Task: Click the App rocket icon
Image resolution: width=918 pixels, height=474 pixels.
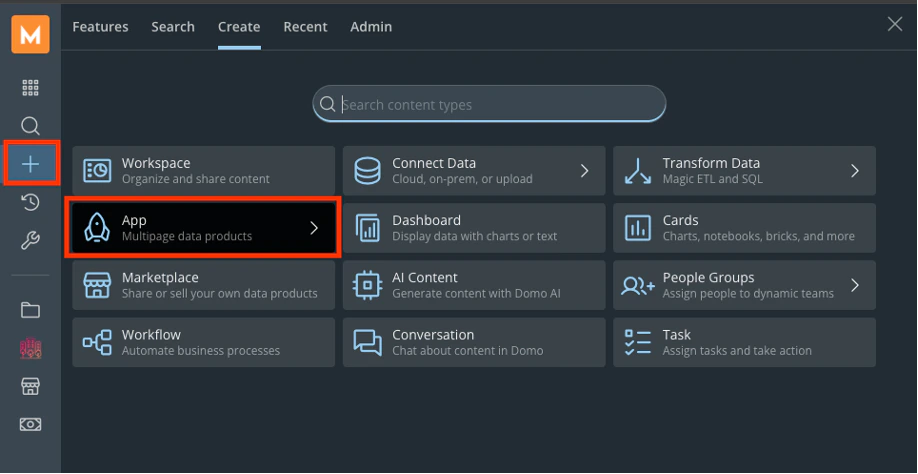Action: 97,228
